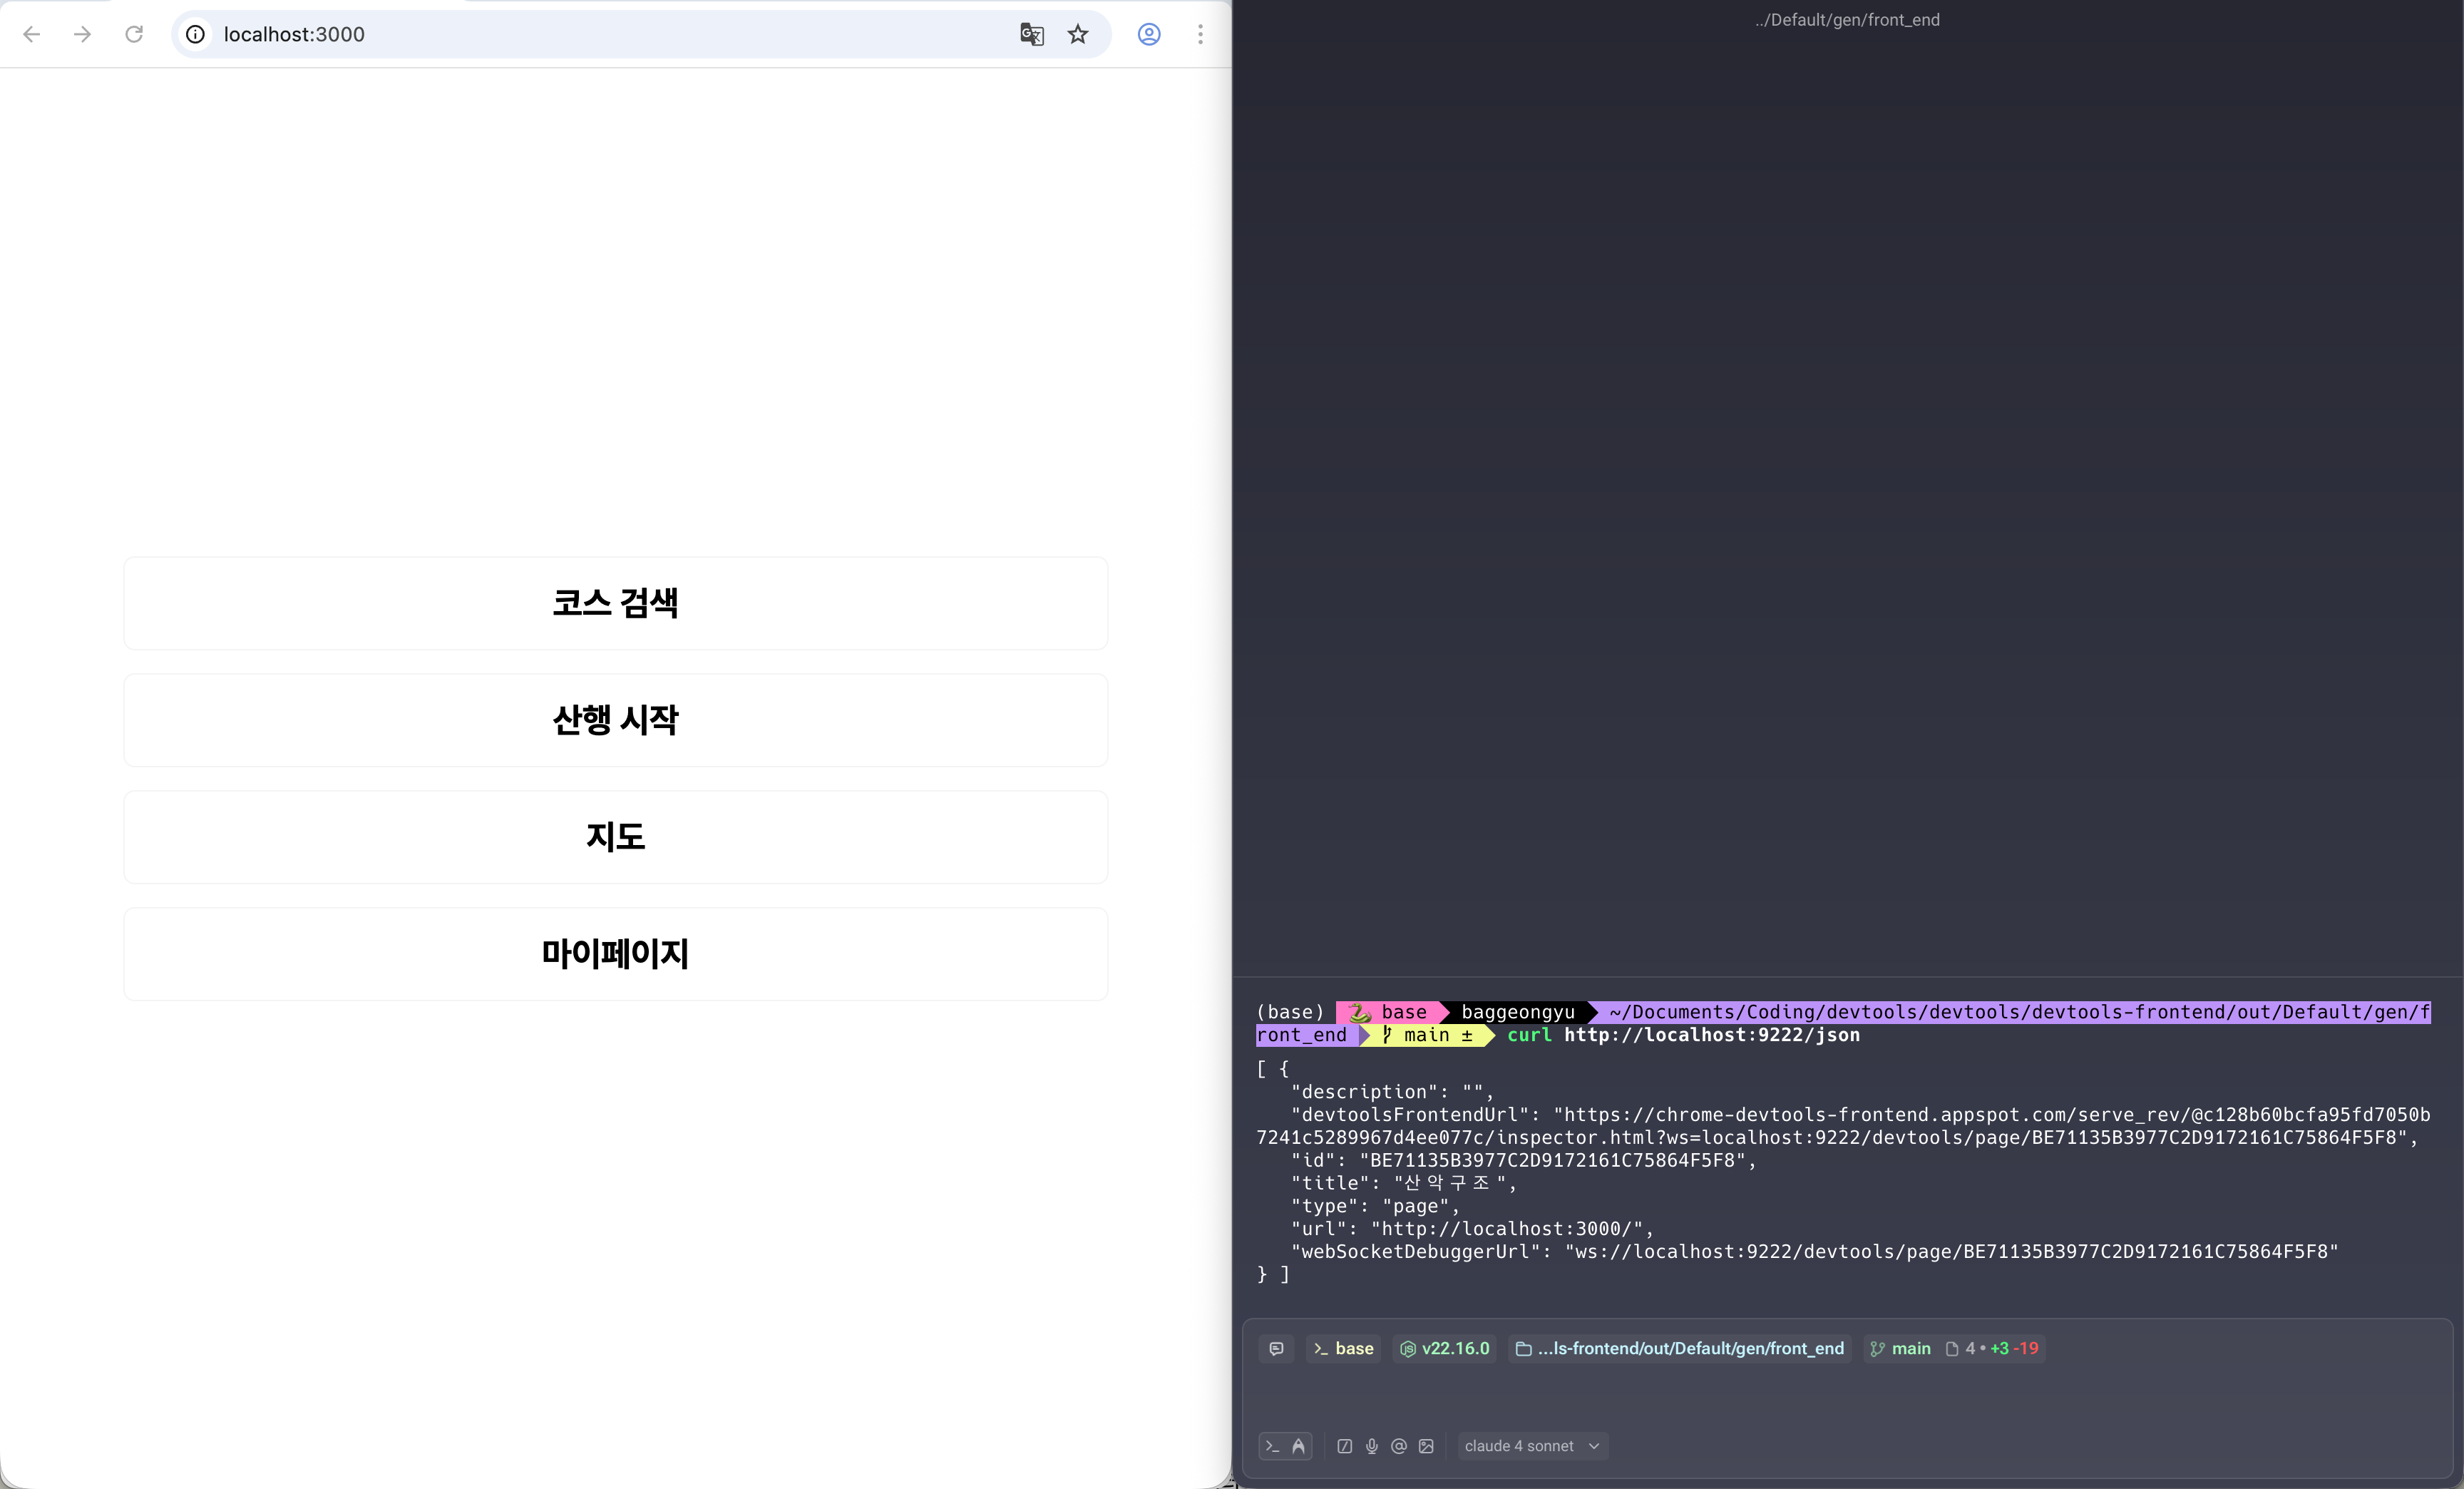Click the site information icon
The width and height of the screenshot is (2464, 1489).
[196, 34]
